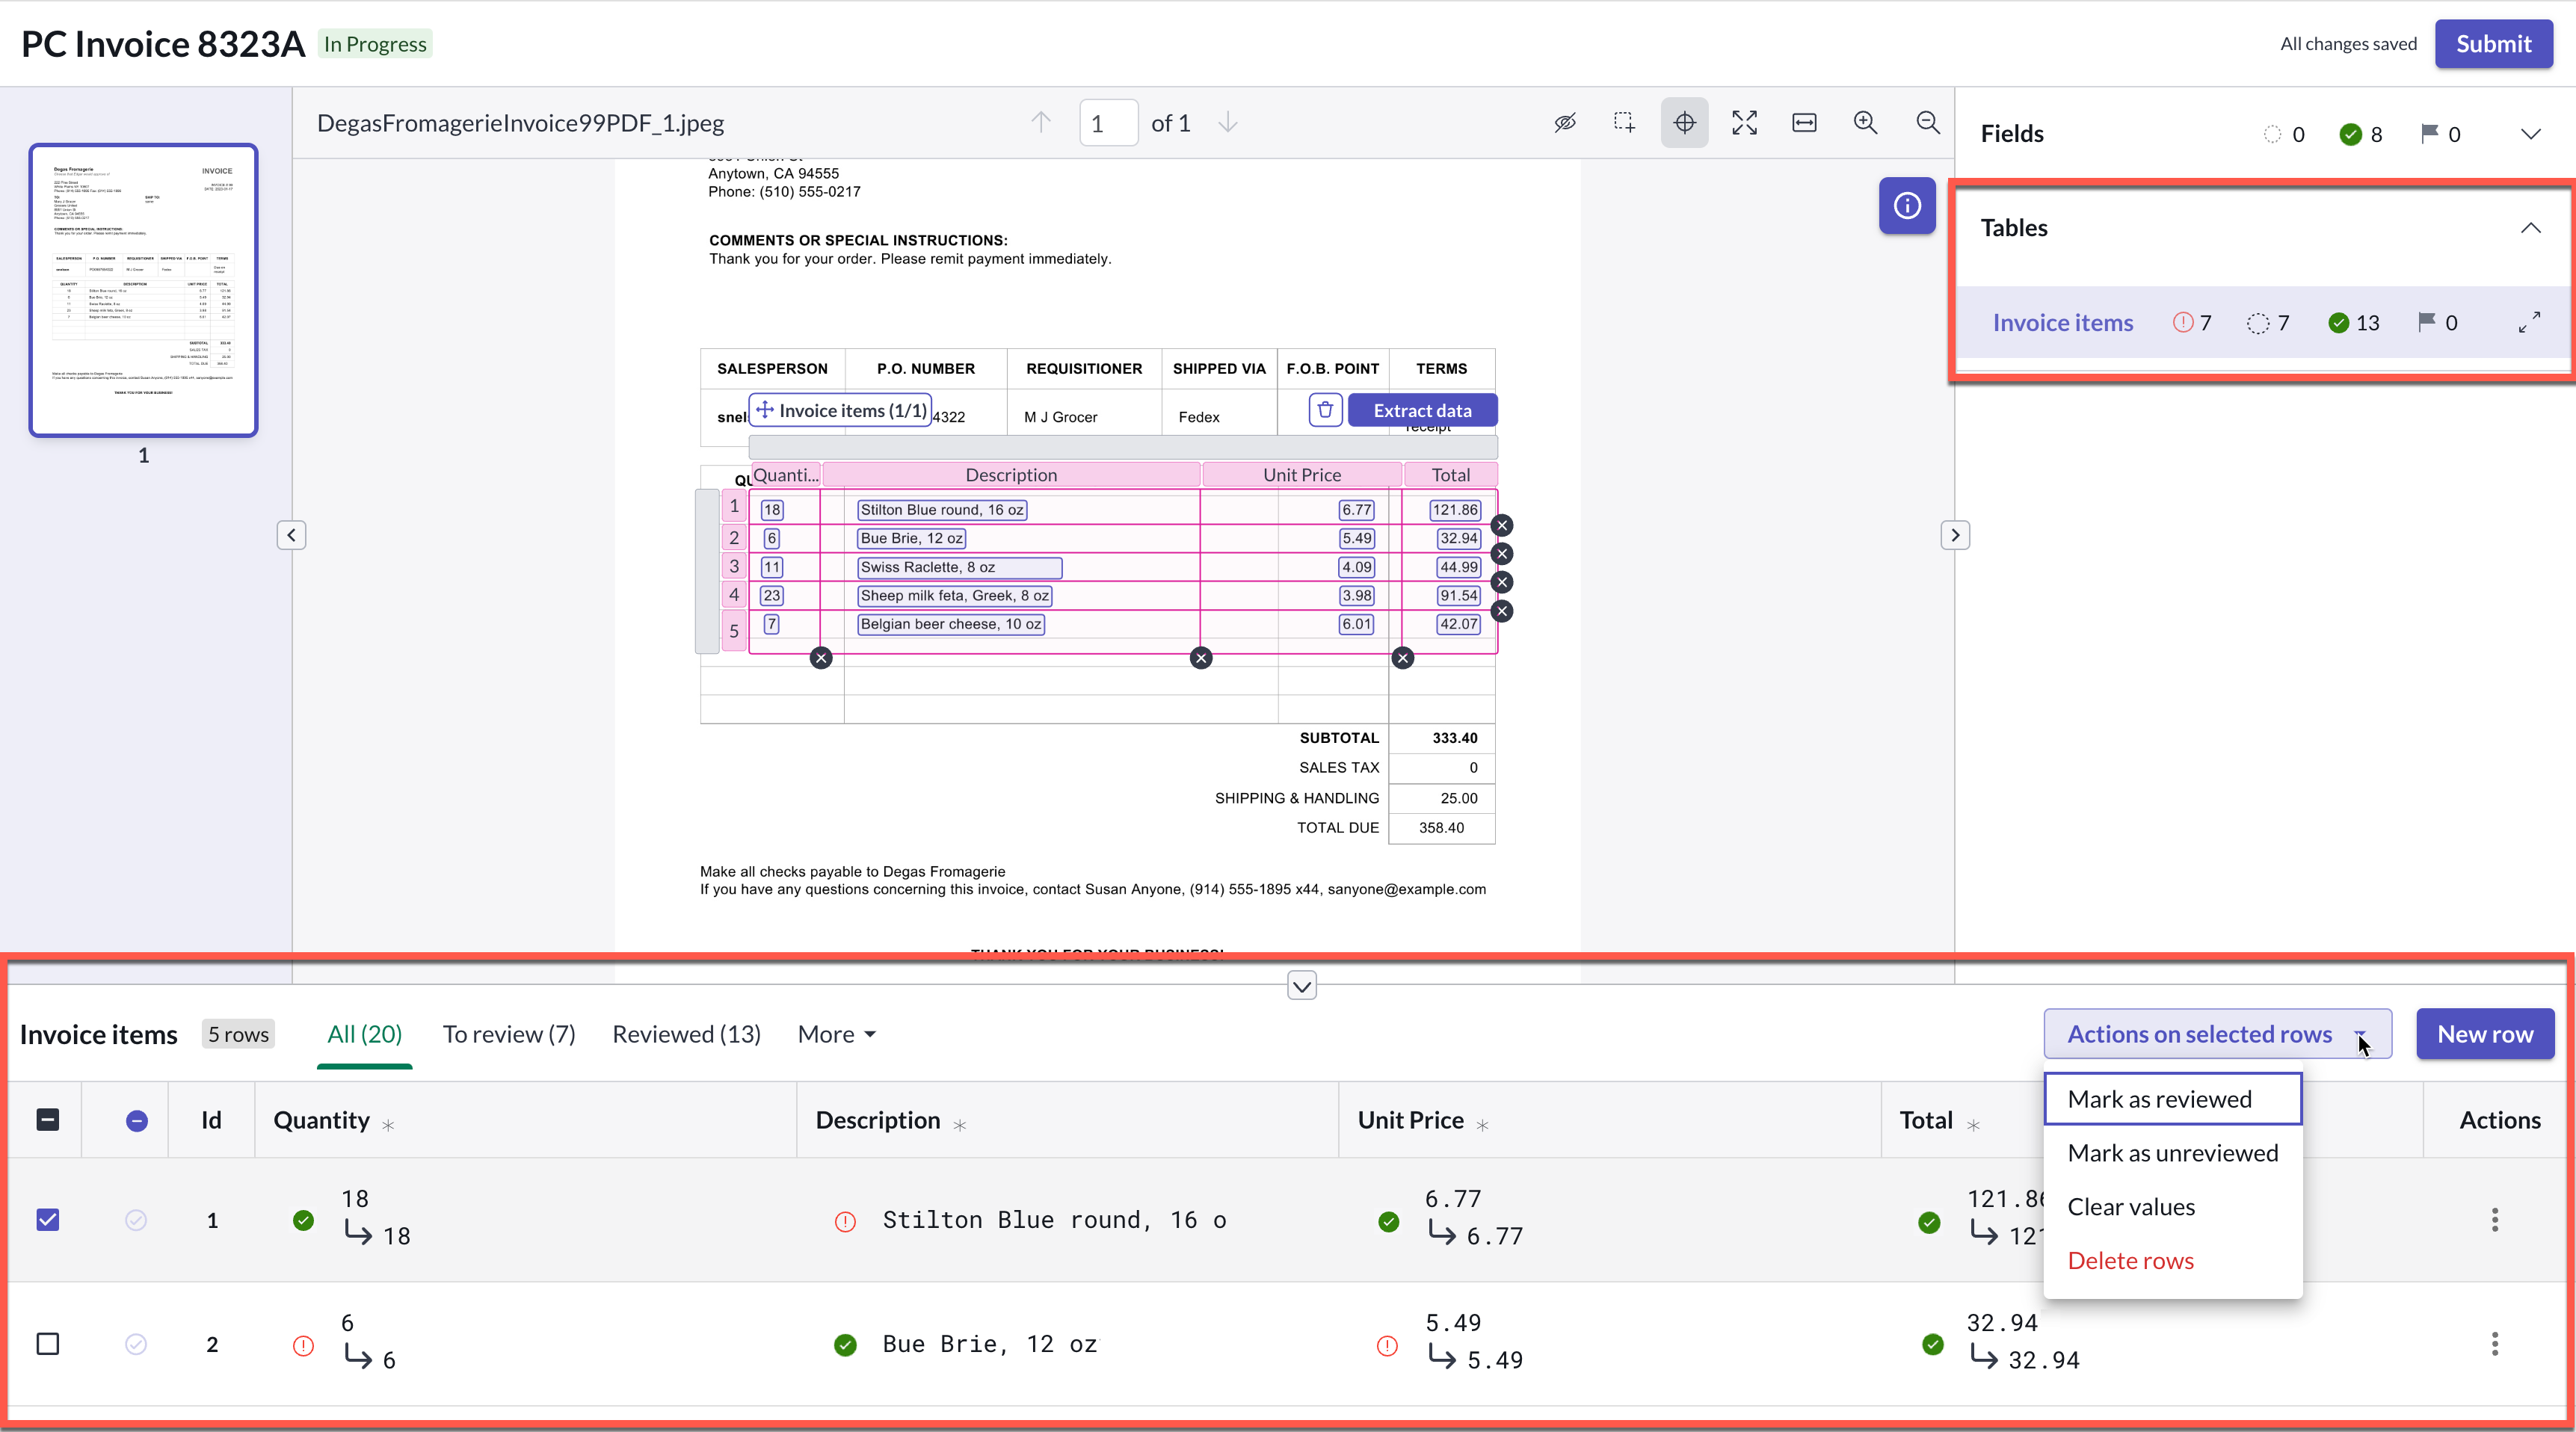Open the info panel icon
This screenshot has height=1432, width=2576.
[1907, 206]
